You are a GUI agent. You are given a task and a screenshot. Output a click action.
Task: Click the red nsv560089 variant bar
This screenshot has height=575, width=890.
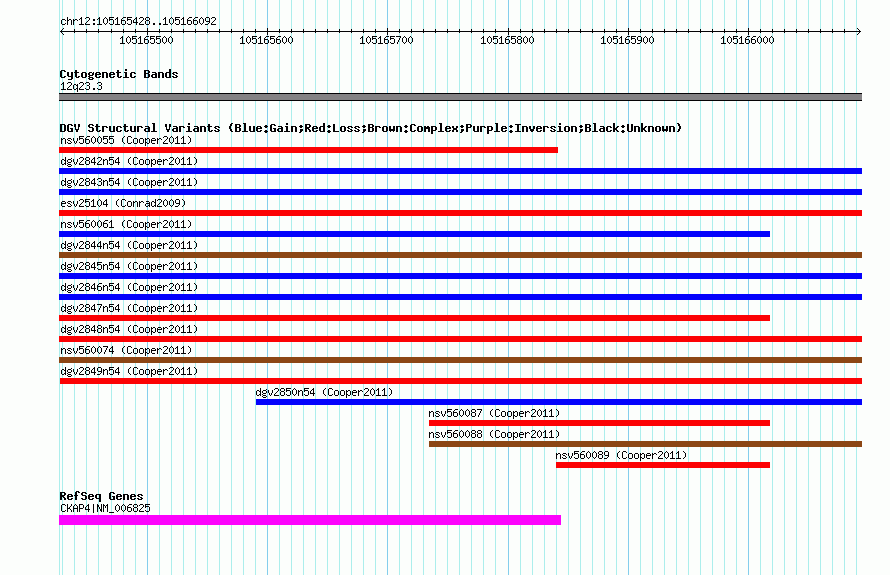point(663,465)
